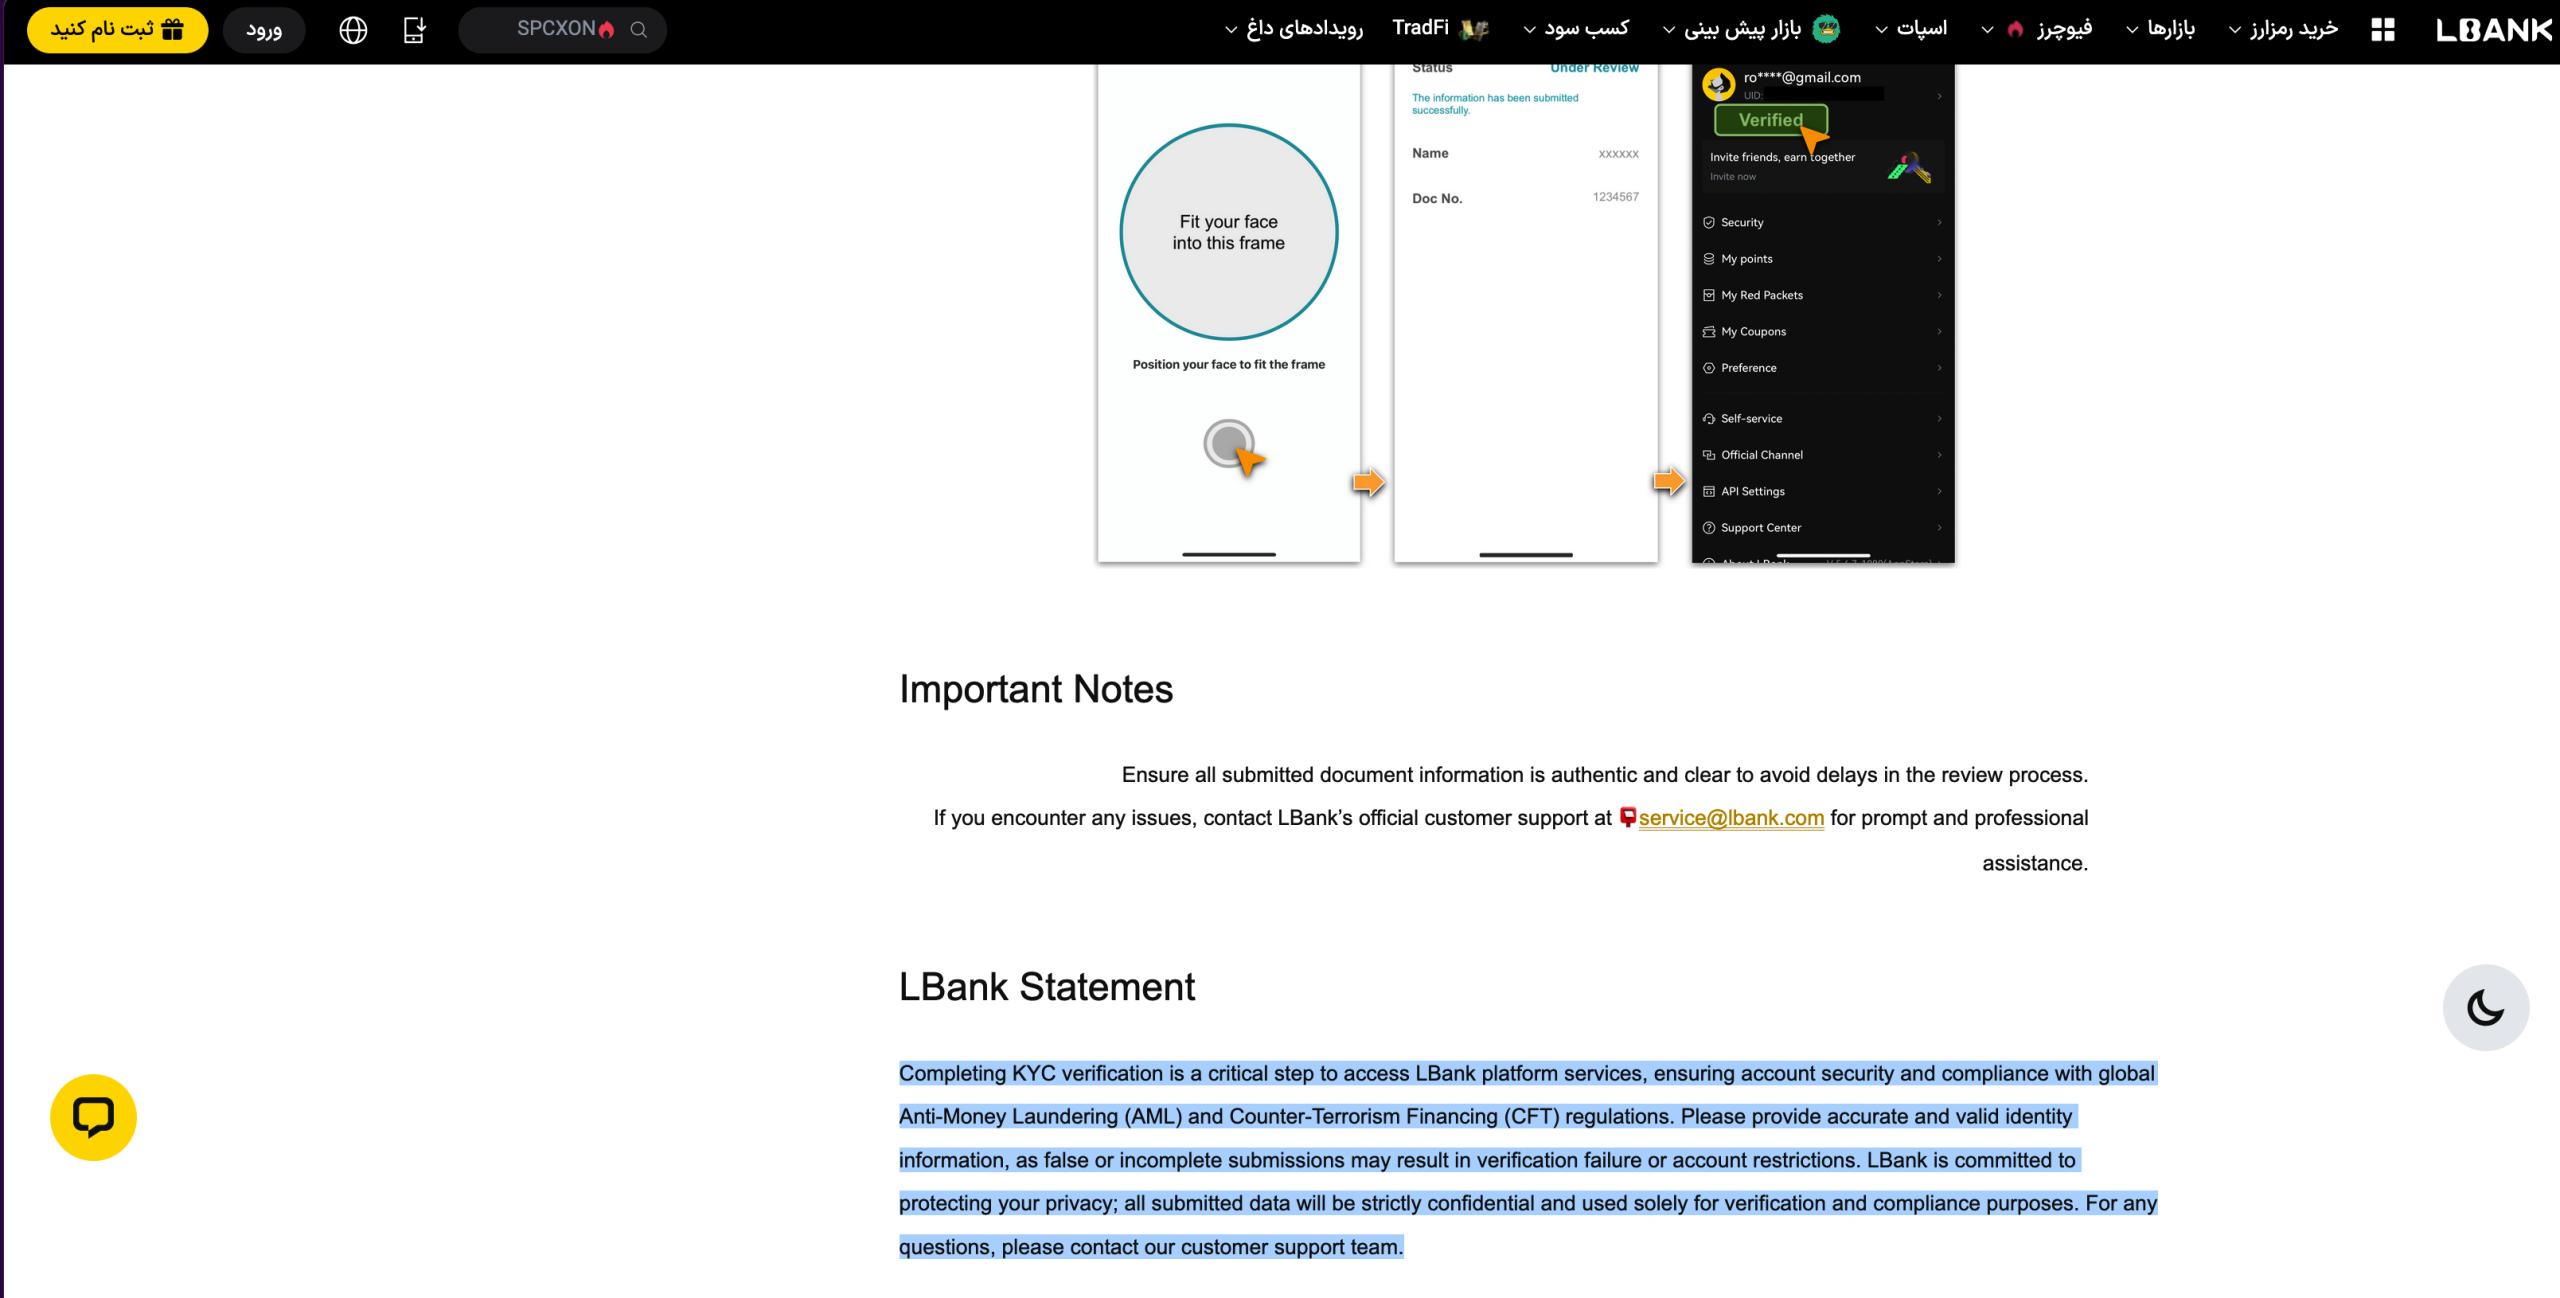Toggle dark mode with the moon button
The image size is (2560, 1298).
(x=2486, y=1007)
